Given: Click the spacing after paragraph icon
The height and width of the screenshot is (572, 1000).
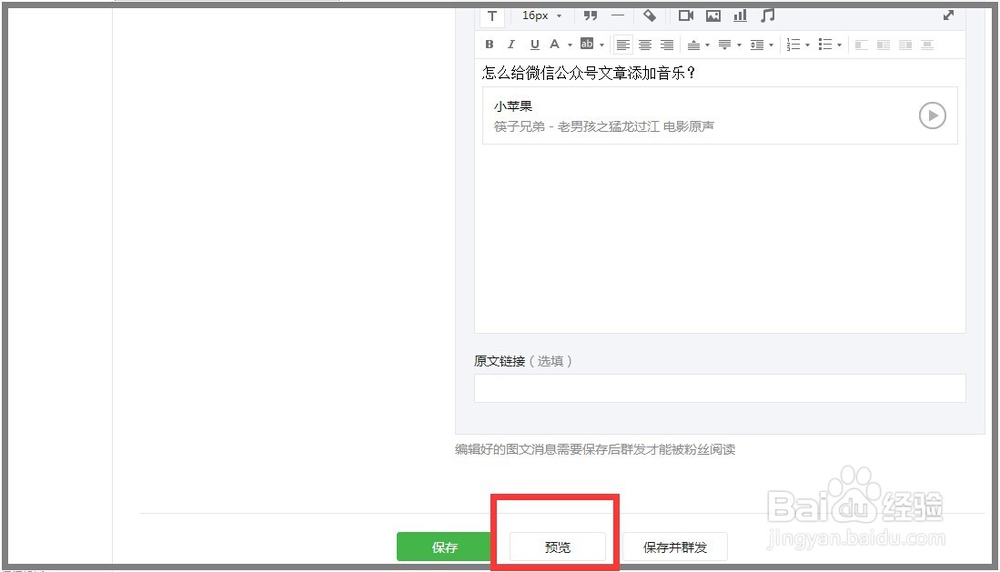Looking at the screenshot, I should (724, 45).
